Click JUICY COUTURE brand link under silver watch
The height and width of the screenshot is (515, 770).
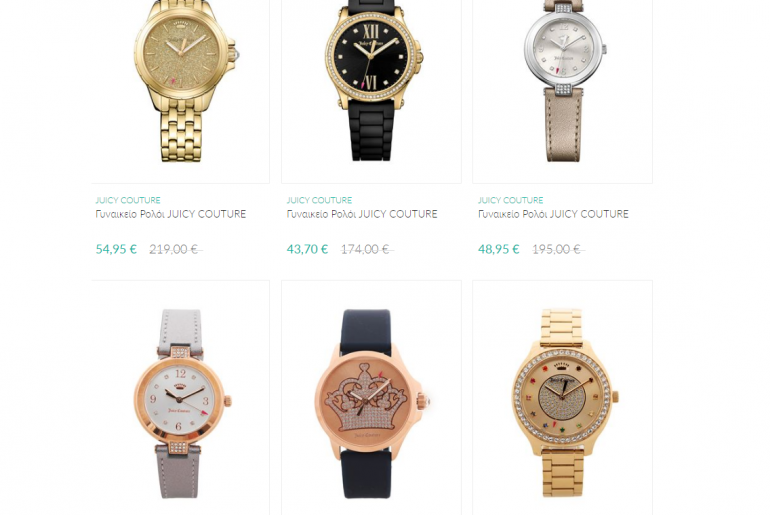(x=511, y=200)
